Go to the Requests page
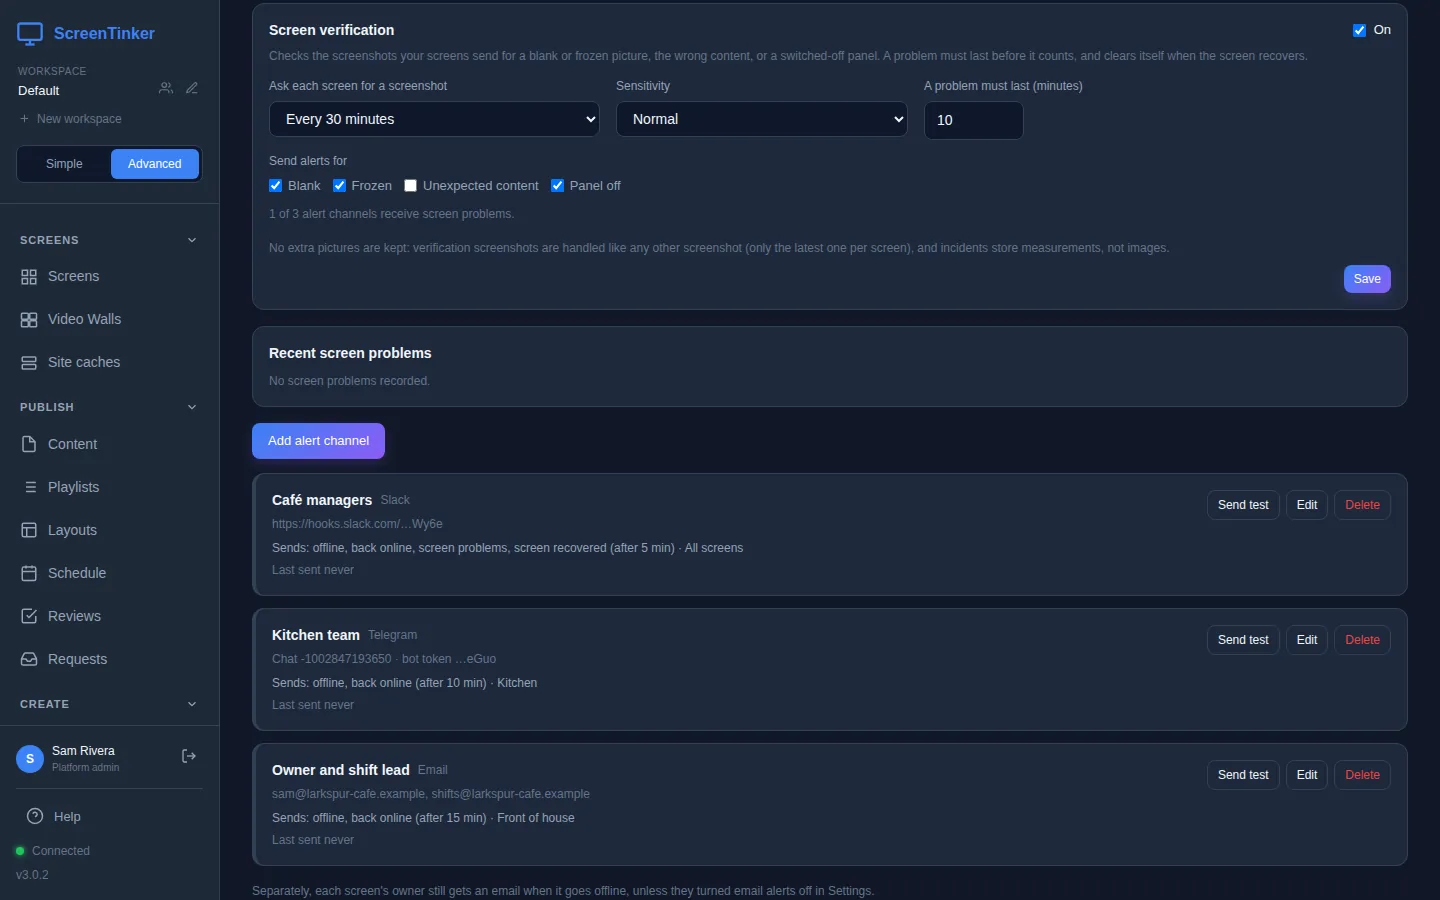This screenshot has width=1440, height=900. pos(109,659)
